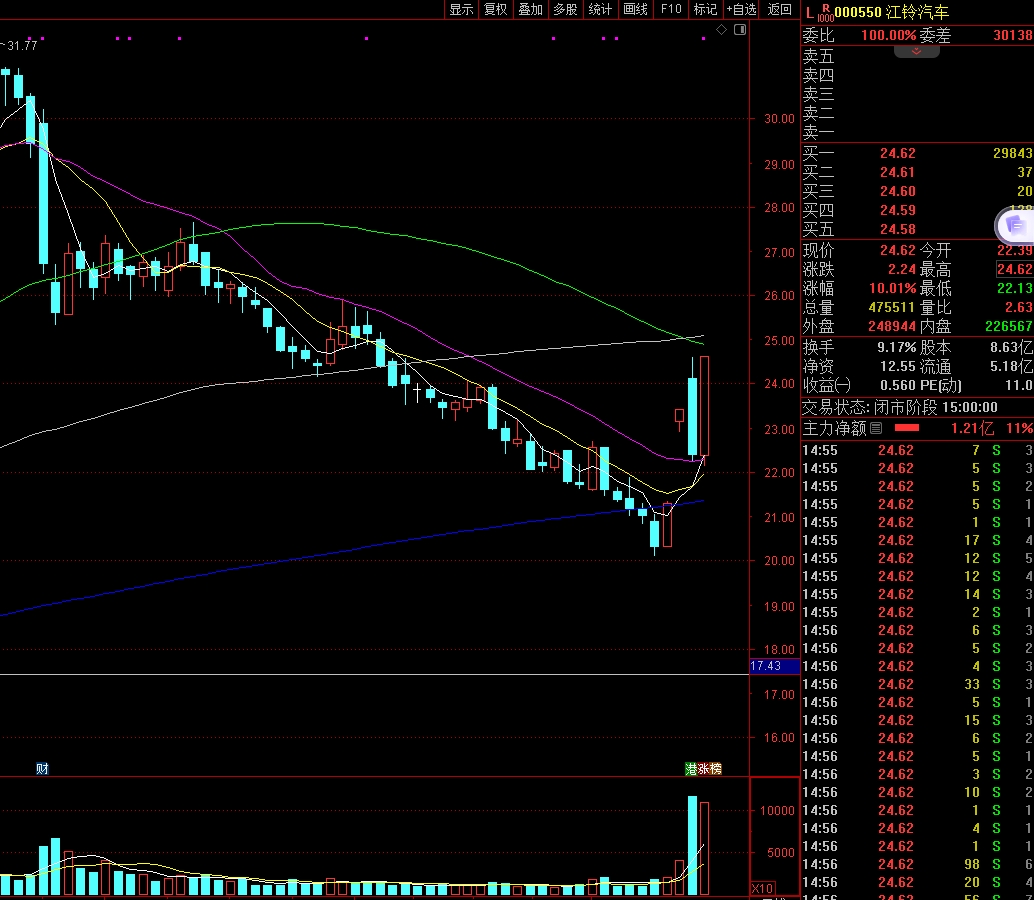The image size is (1034, 900).
Task: Click the 港 tag on chart
Action: [691, 769]
